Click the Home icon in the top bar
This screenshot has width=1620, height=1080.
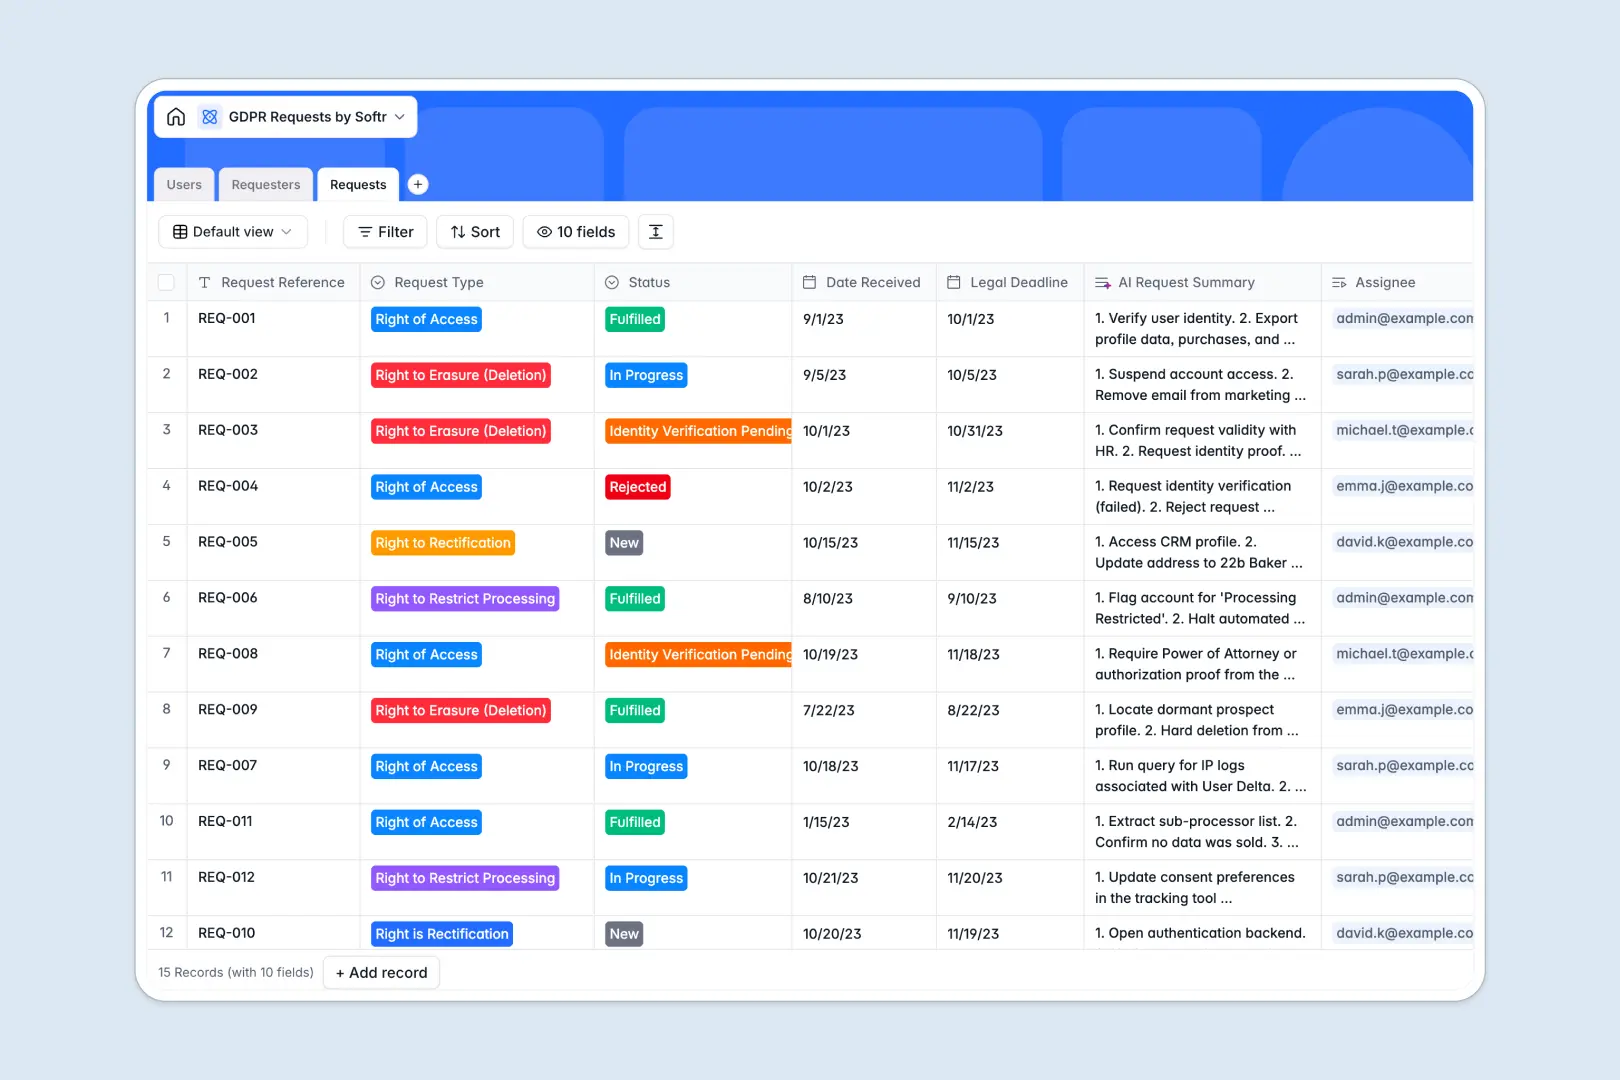176,116
